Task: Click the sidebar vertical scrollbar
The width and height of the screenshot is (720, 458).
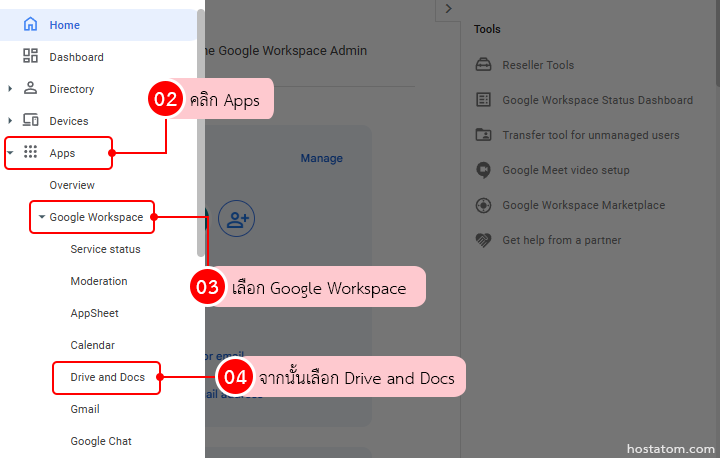Action: [x=201, y=133]
